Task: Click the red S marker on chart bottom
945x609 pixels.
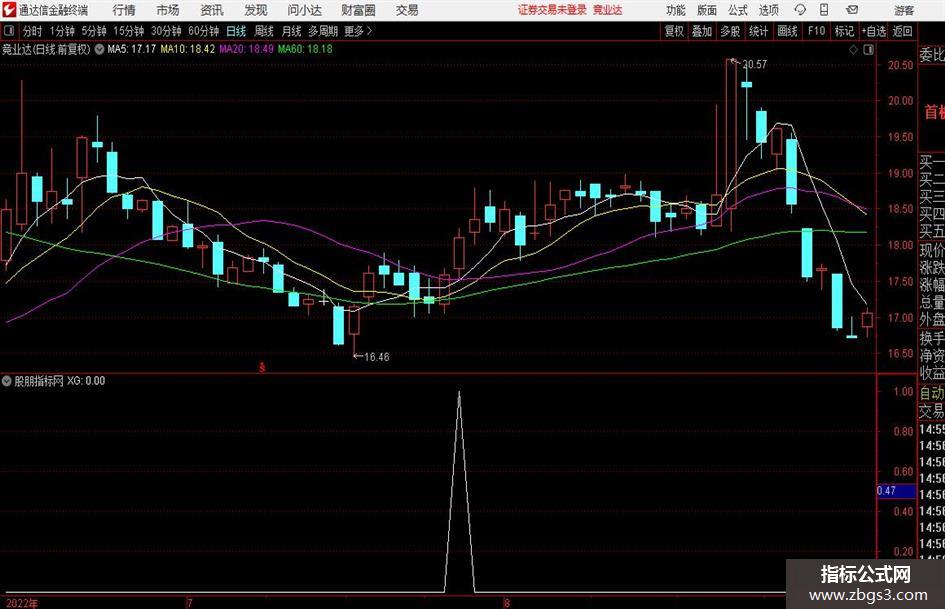Action: tap(262, 367)
